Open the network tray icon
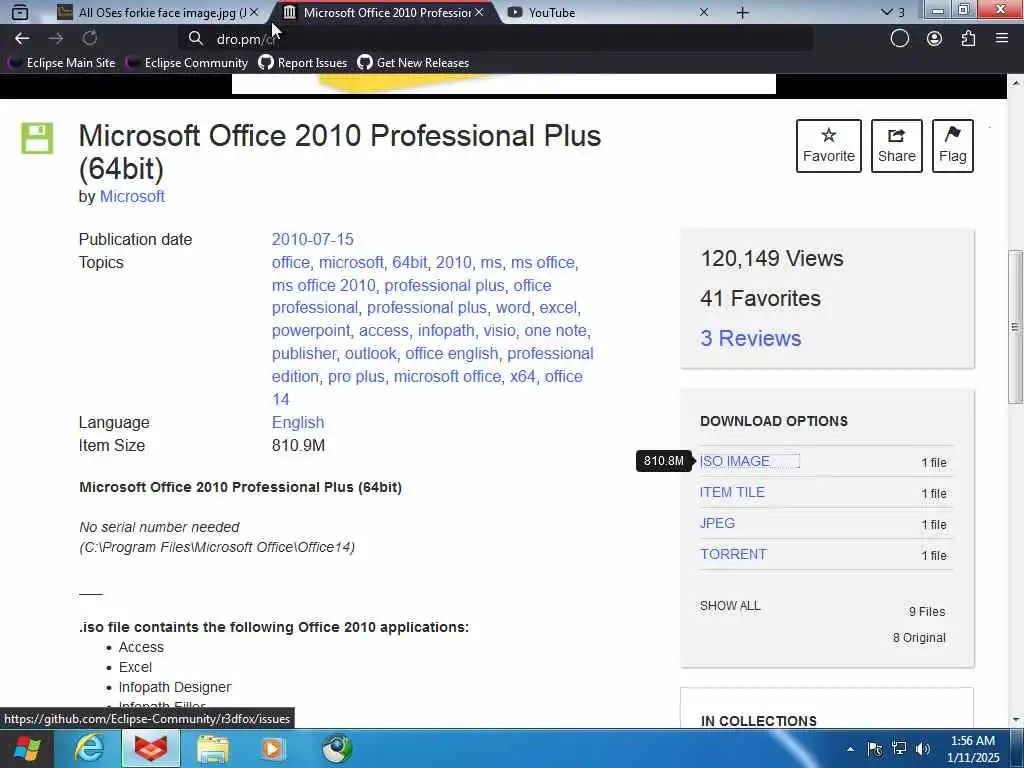Screen dimensions: 1024x768 899,749
